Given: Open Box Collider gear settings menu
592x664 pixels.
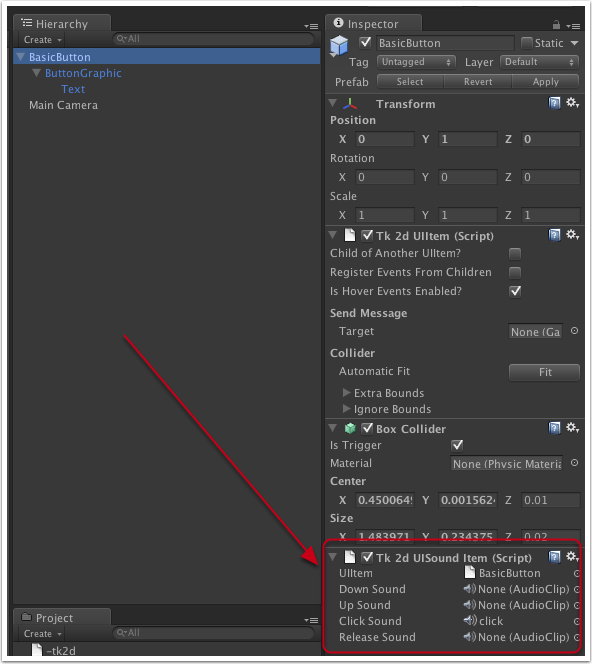Looking at the screenshot, I should (573, 428).
